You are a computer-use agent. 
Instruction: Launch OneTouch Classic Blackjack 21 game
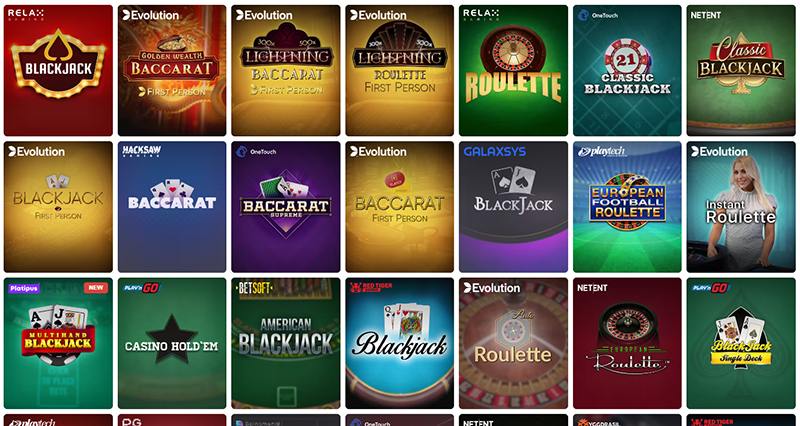(627, 70)
